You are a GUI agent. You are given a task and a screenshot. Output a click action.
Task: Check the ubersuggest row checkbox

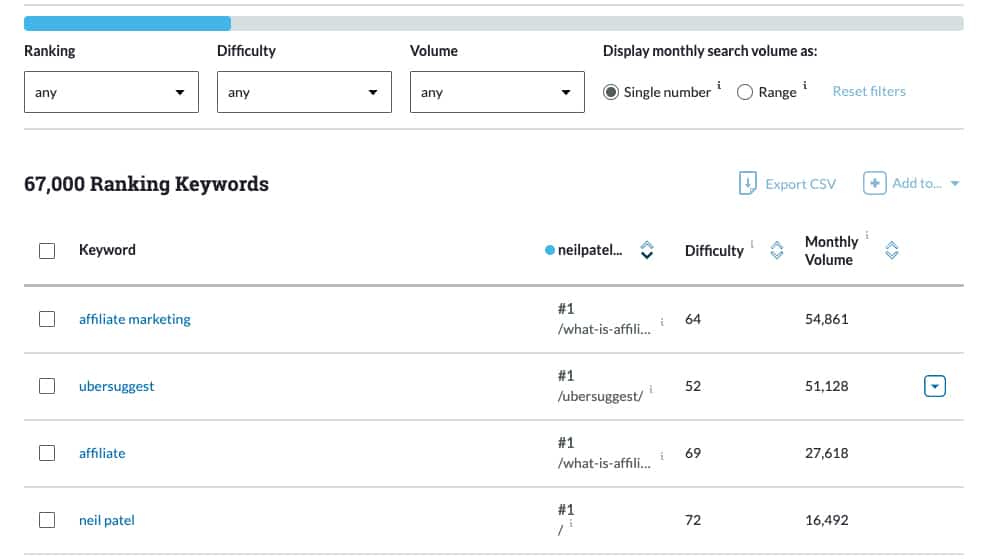47,386
